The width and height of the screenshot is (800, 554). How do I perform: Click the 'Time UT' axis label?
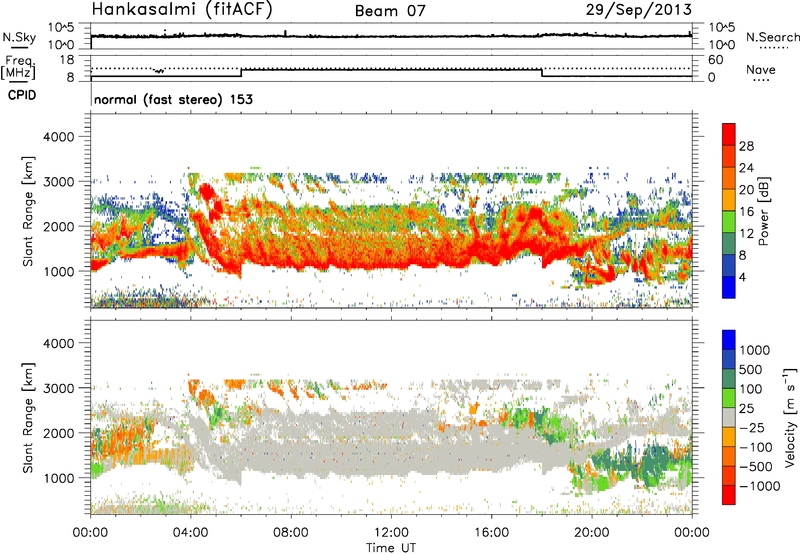391,548
